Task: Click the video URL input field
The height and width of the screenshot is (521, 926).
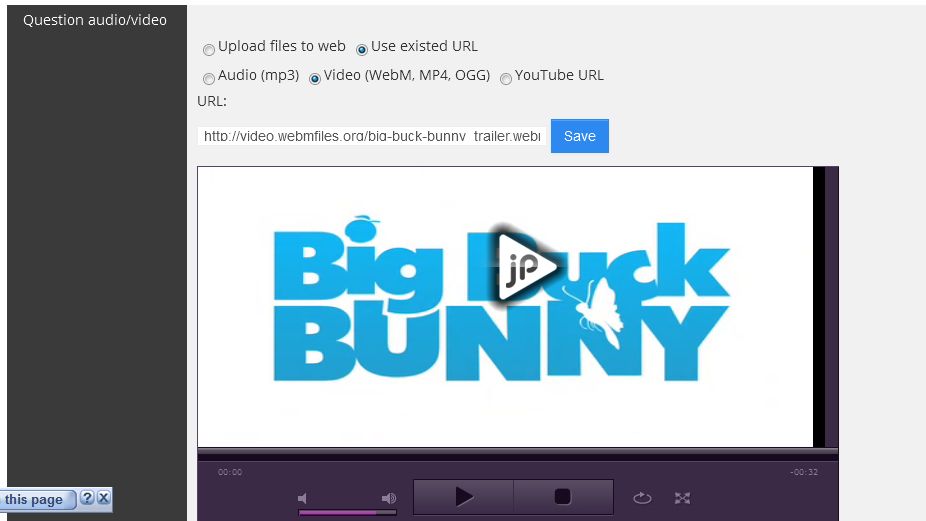Action: tap(372, 136)
